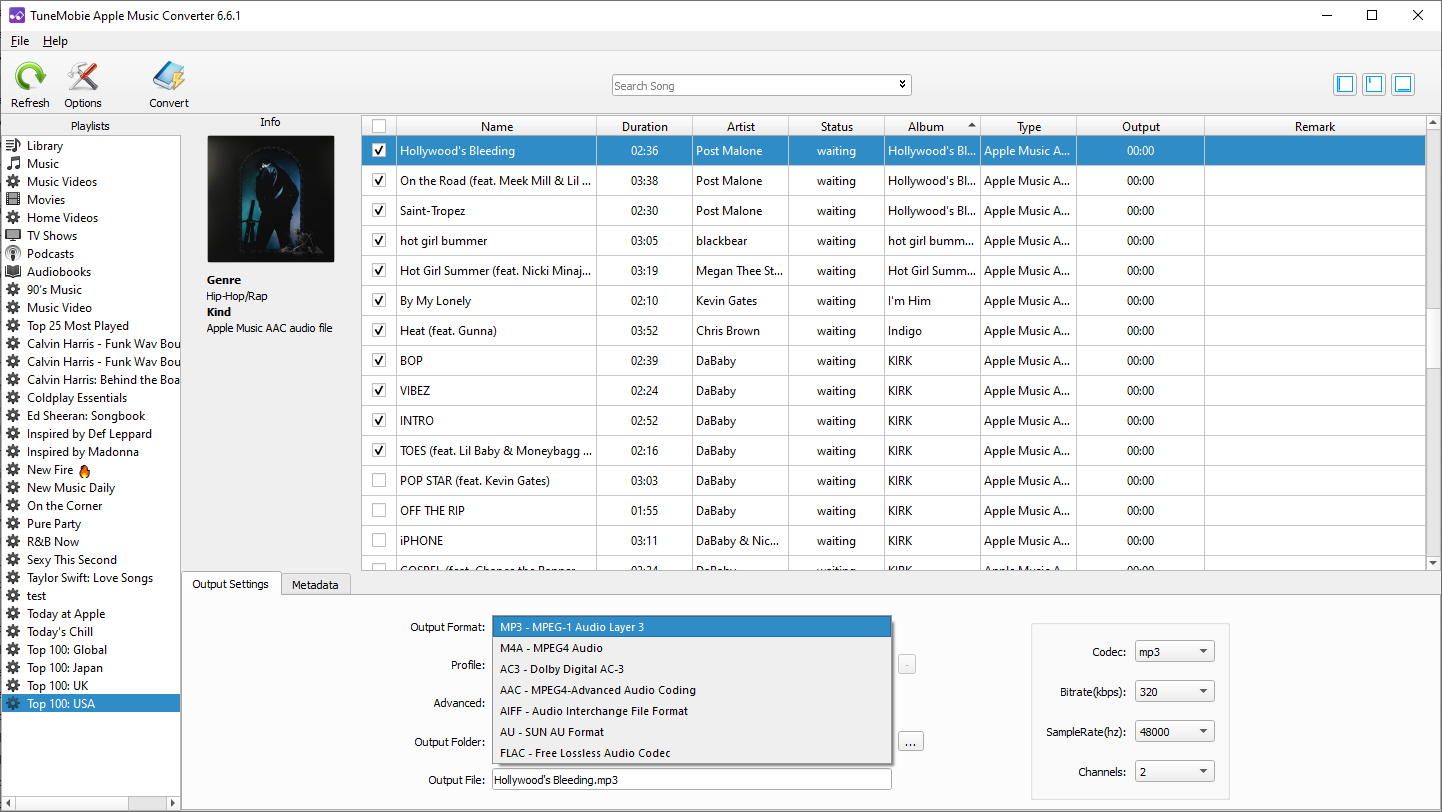
Task: Check the OFF THE RIP checkbox
Action: [x=378, y=511]
